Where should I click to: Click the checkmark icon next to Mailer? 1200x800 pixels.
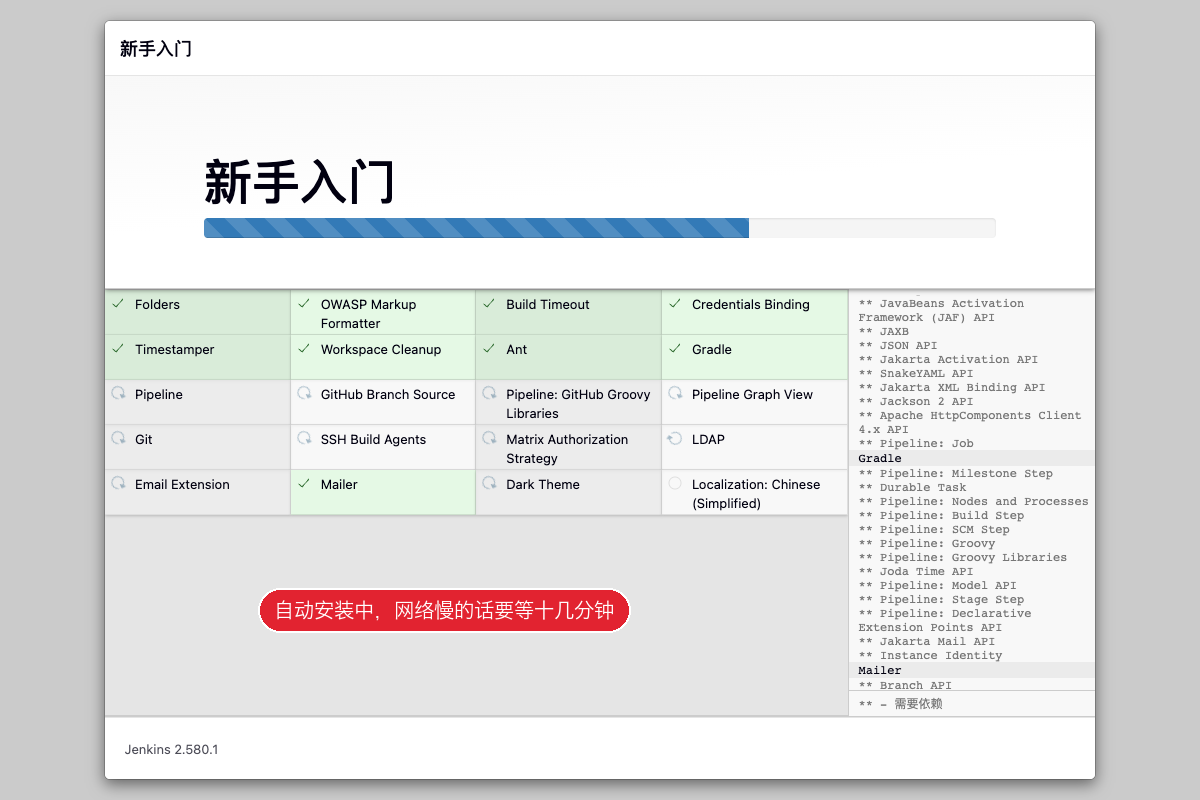304,484
